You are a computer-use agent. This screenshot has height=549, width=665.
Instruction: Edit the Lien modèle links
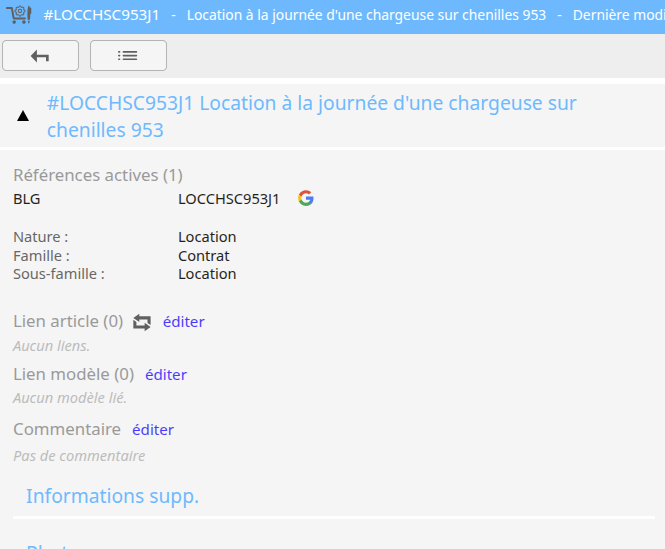[166, 375]
